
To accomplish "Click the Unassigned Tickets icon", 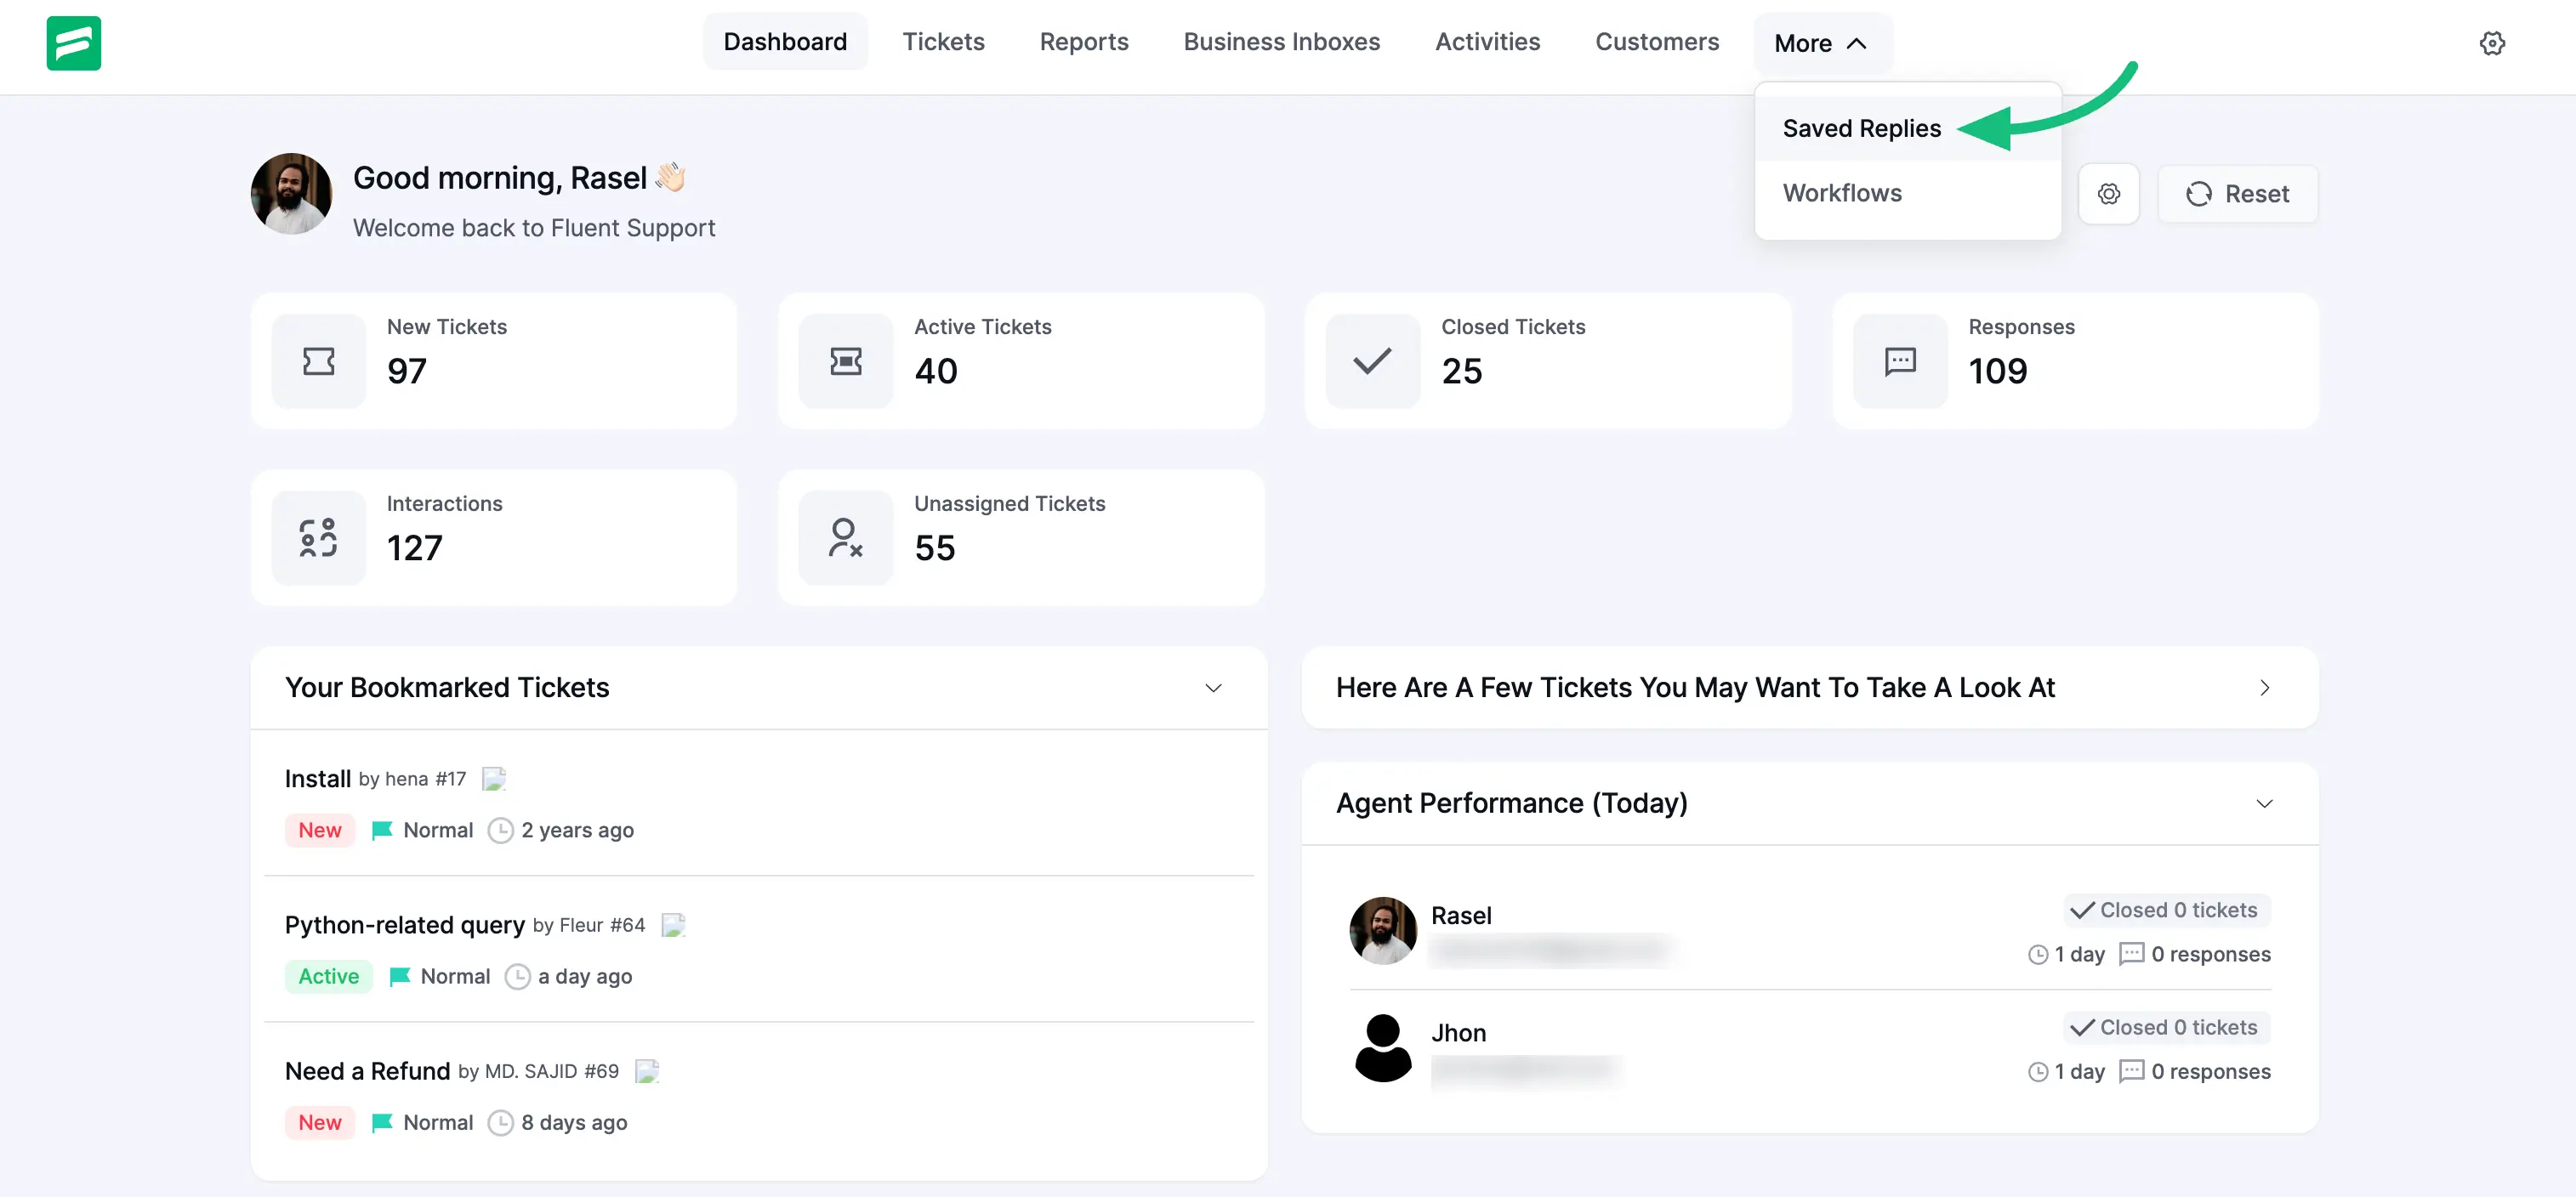I will [845, 537].
